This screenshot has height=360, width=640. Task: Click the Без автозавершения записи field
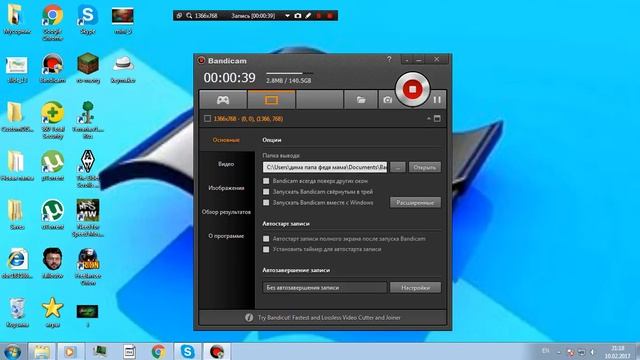click(x=325, y=288)
